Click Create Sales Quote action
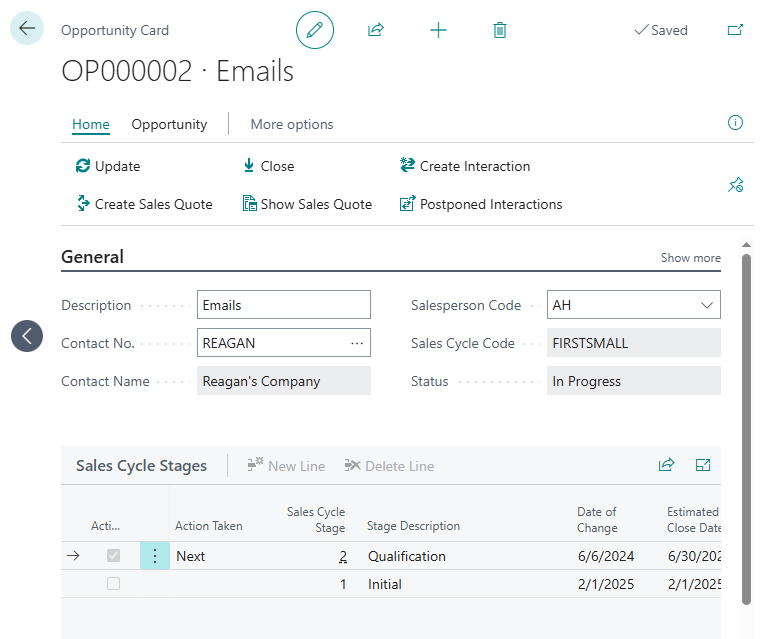Viewport: 762px width, 639px height. (x=144, y=204)
